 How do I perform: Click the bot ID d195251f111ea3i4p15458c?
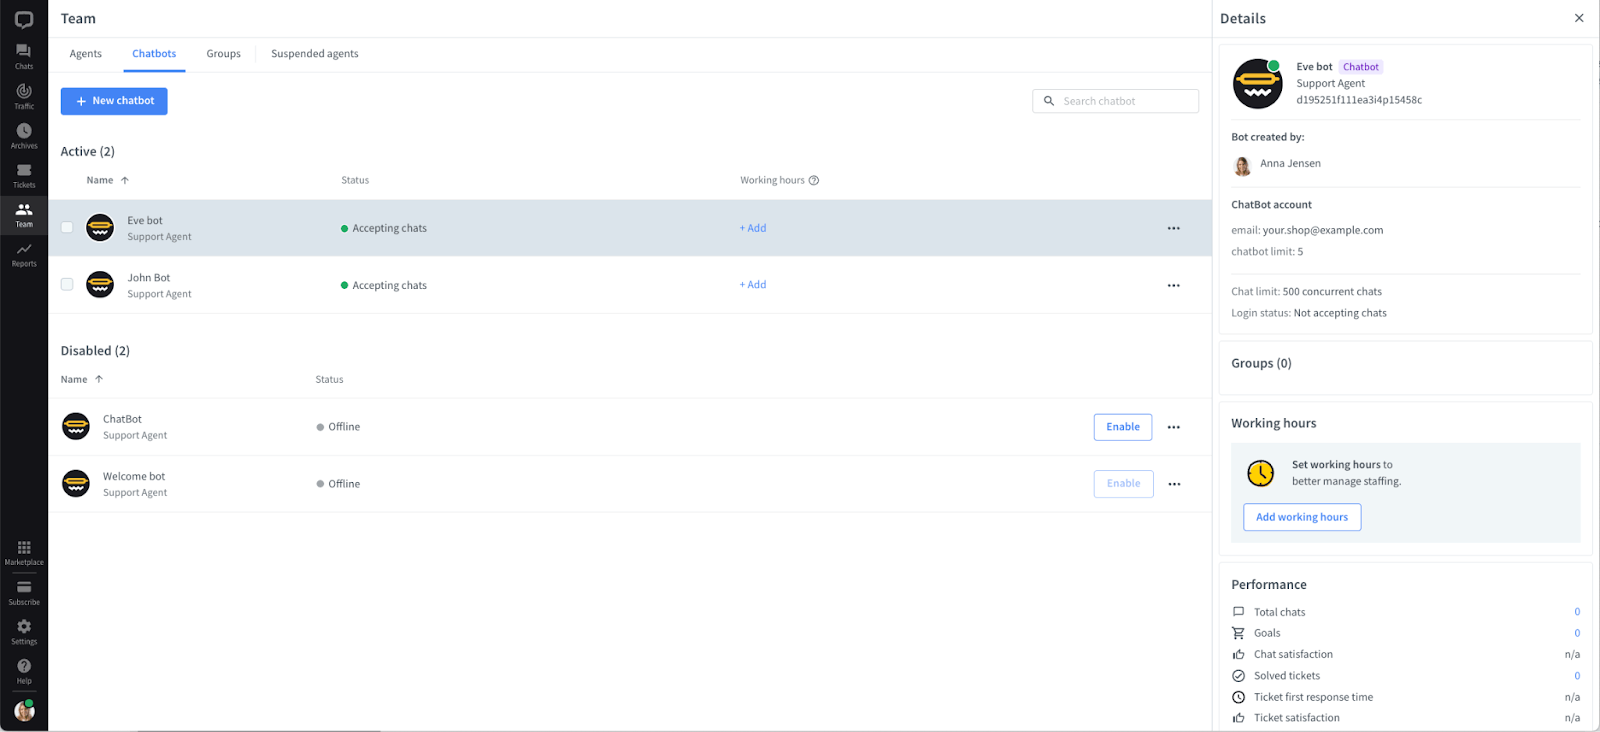[x=1359, y=100]
